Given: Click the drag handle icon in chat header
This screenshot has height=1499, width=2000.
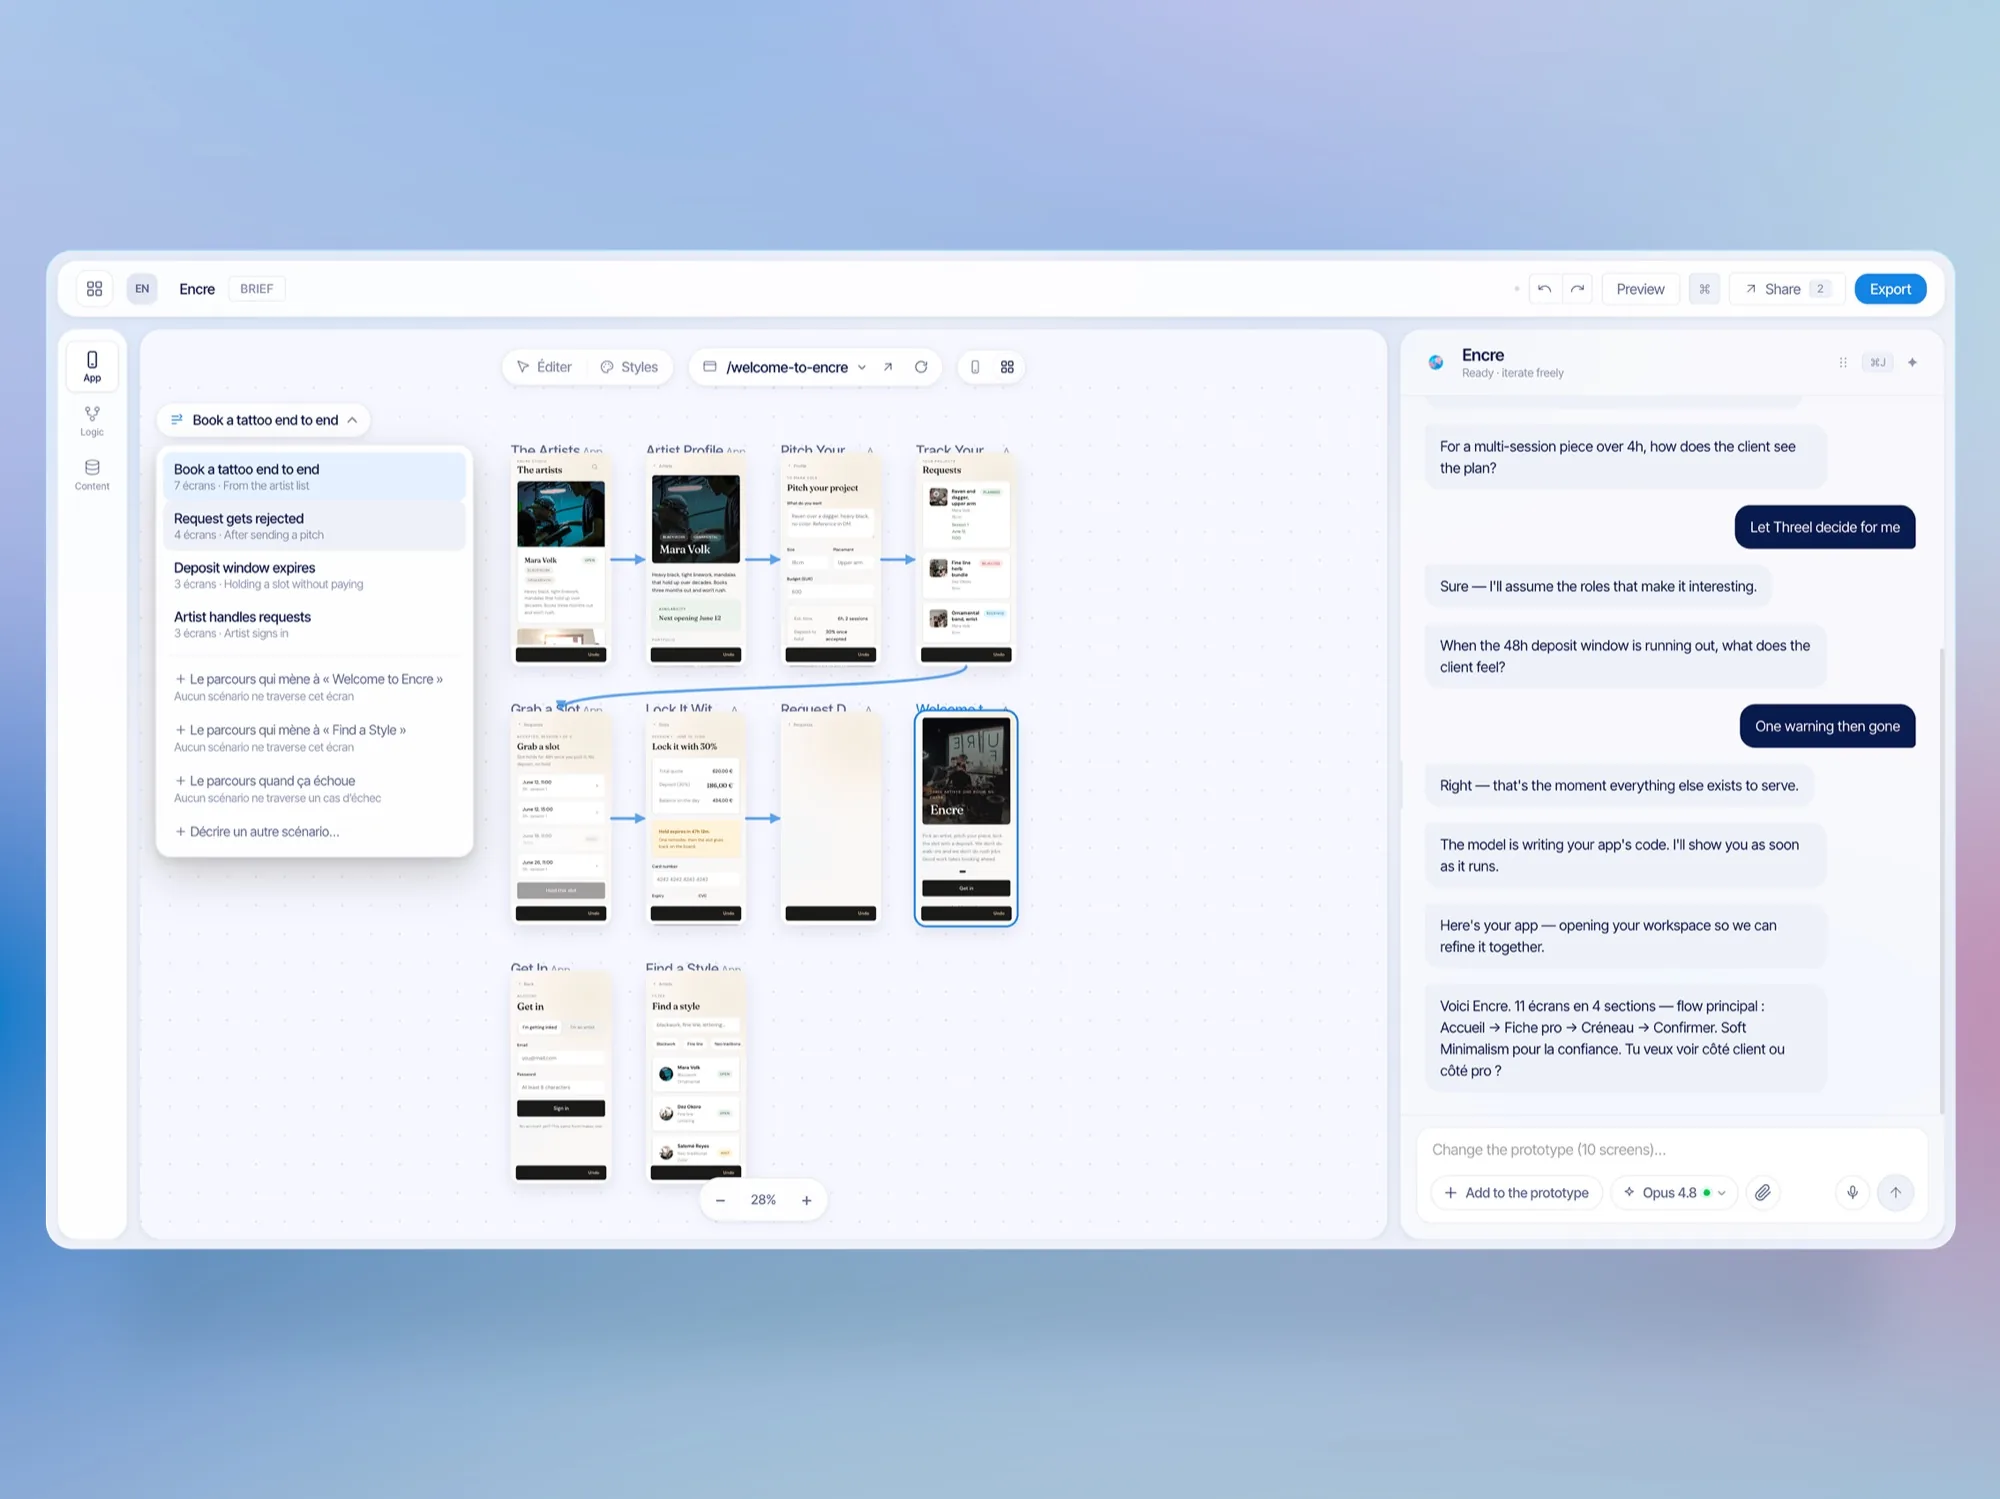Looking at the screenshot, I should 1843,363.
